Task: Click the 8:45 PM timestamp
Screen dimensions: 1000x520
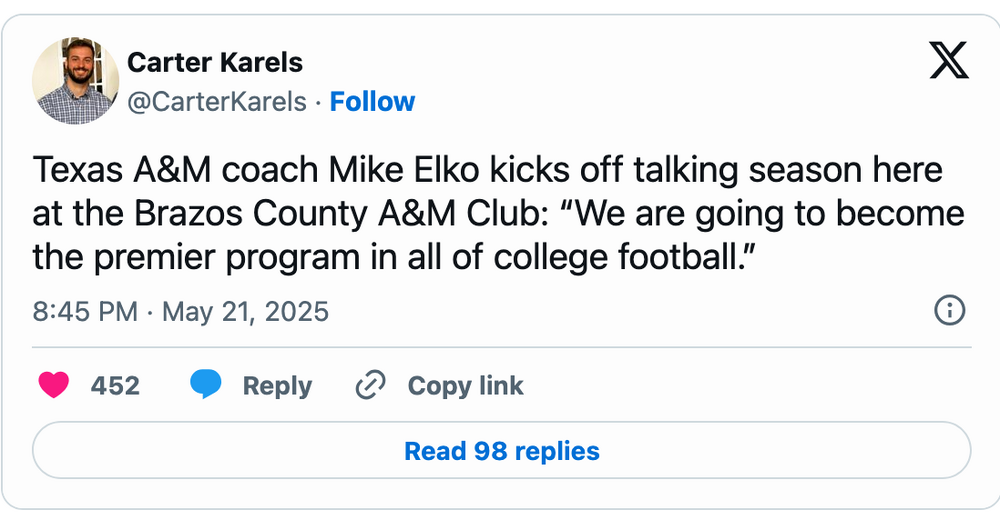Action: (84, 312)
